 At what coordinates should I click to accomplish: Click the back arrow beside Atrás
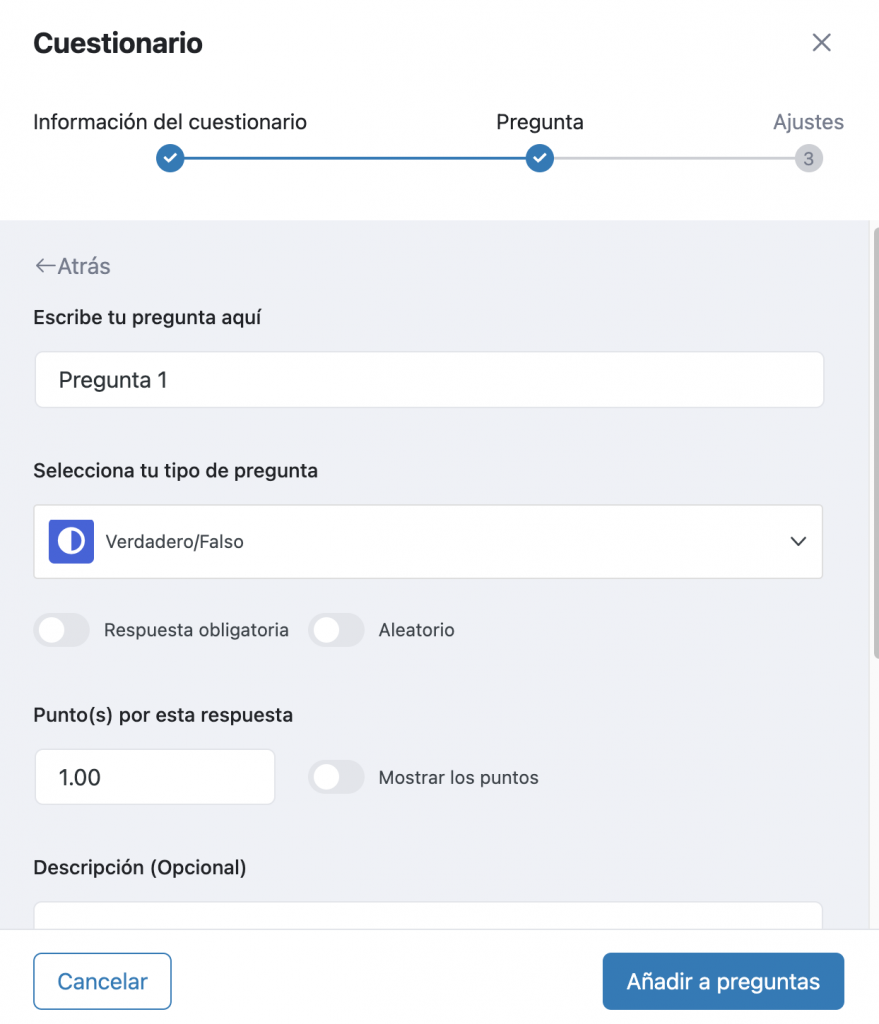[44, 266]
